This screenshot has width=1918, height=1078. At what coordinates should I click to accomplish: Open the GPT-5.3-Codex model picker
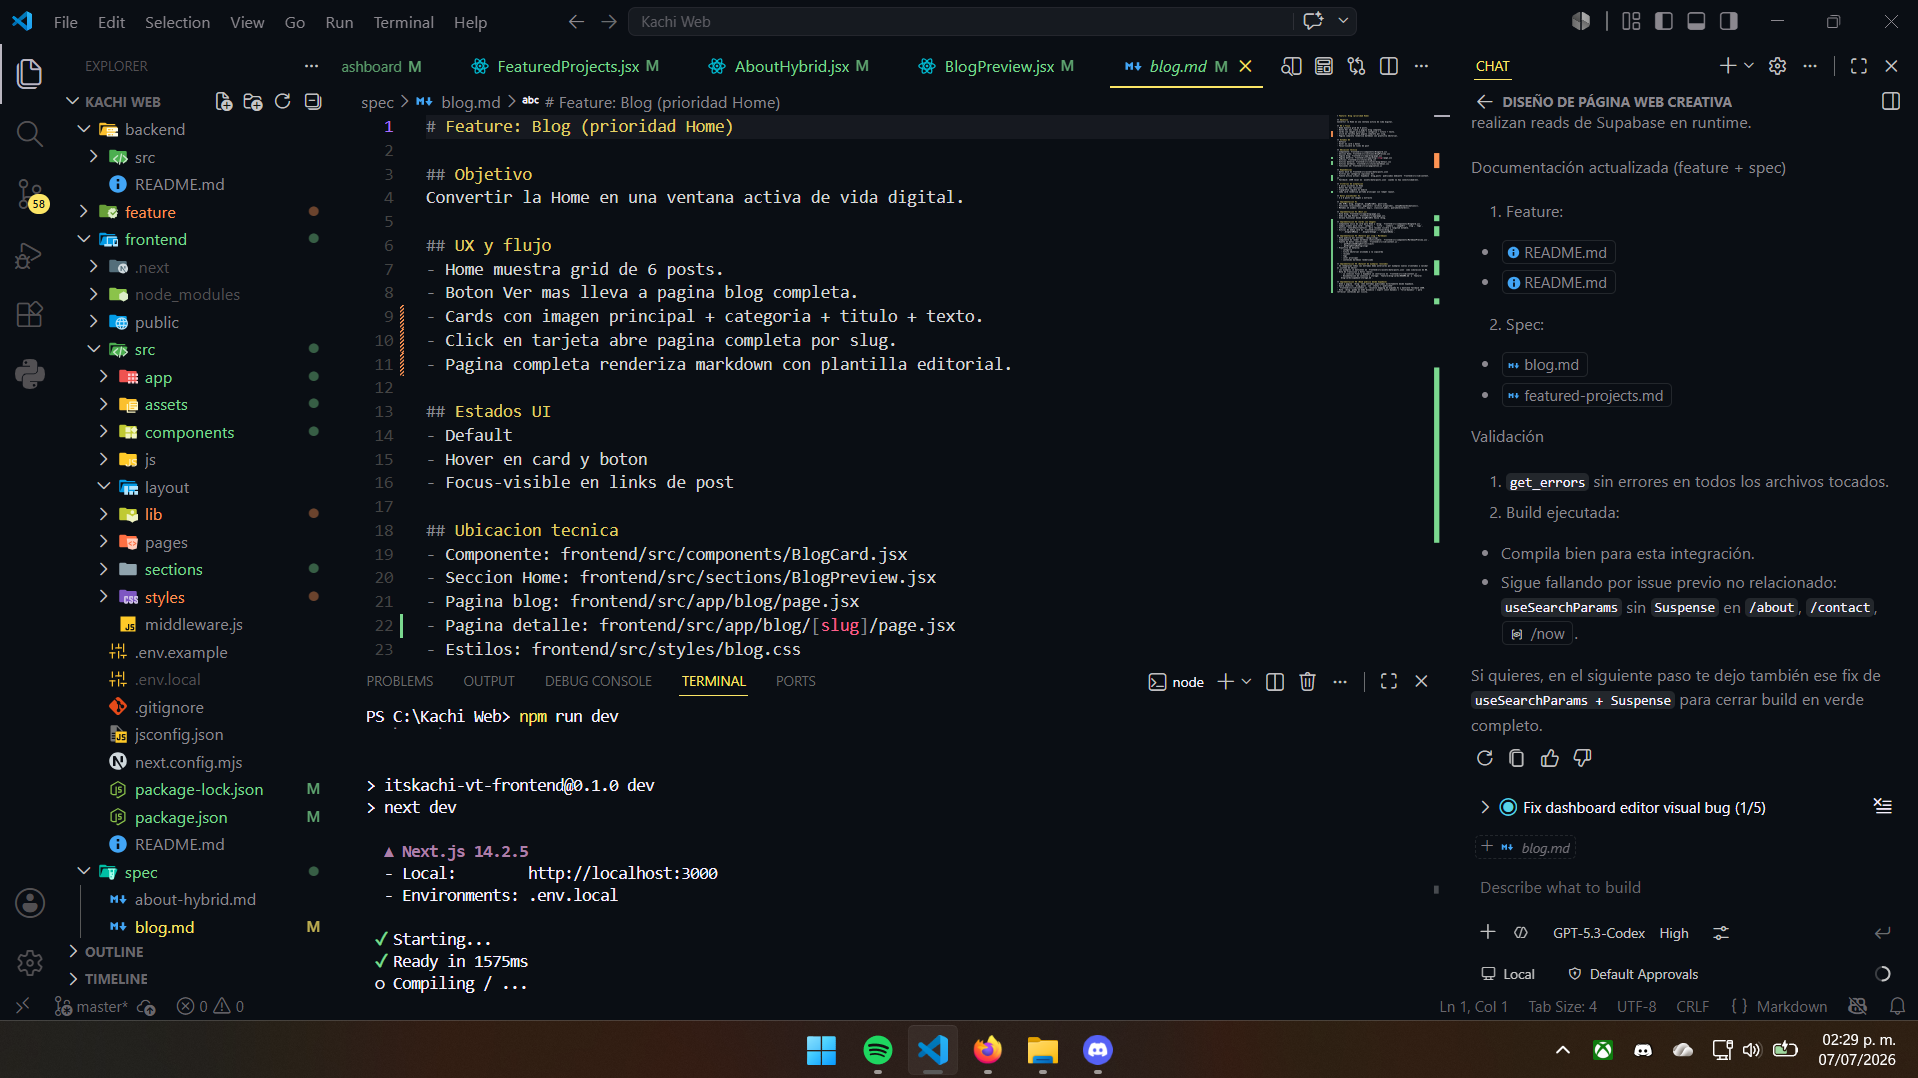pyautogui.click(x=1598, y=933)
